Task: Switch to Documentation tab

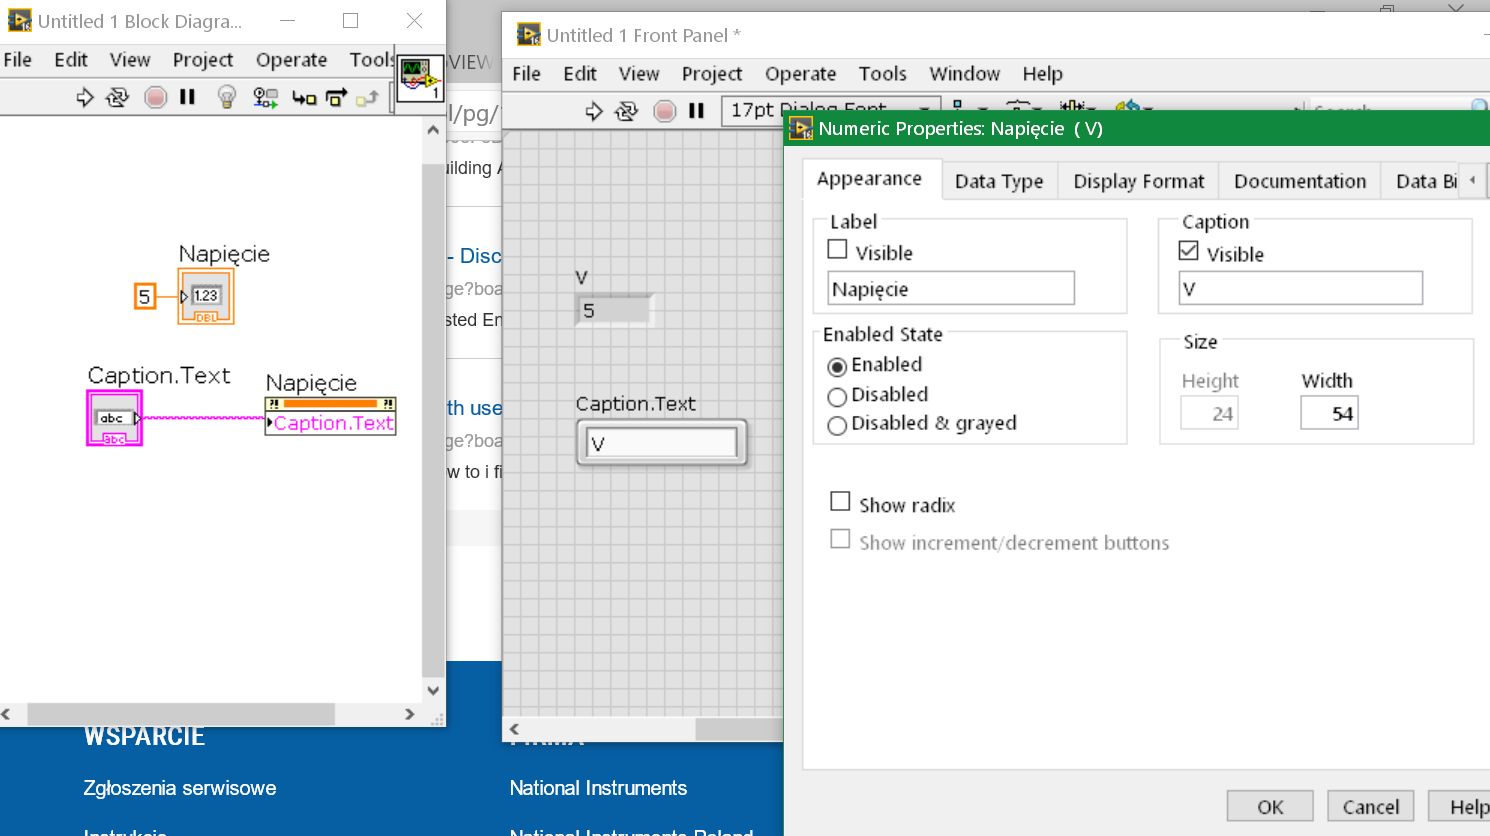Action: click(x=1300, y=181)
